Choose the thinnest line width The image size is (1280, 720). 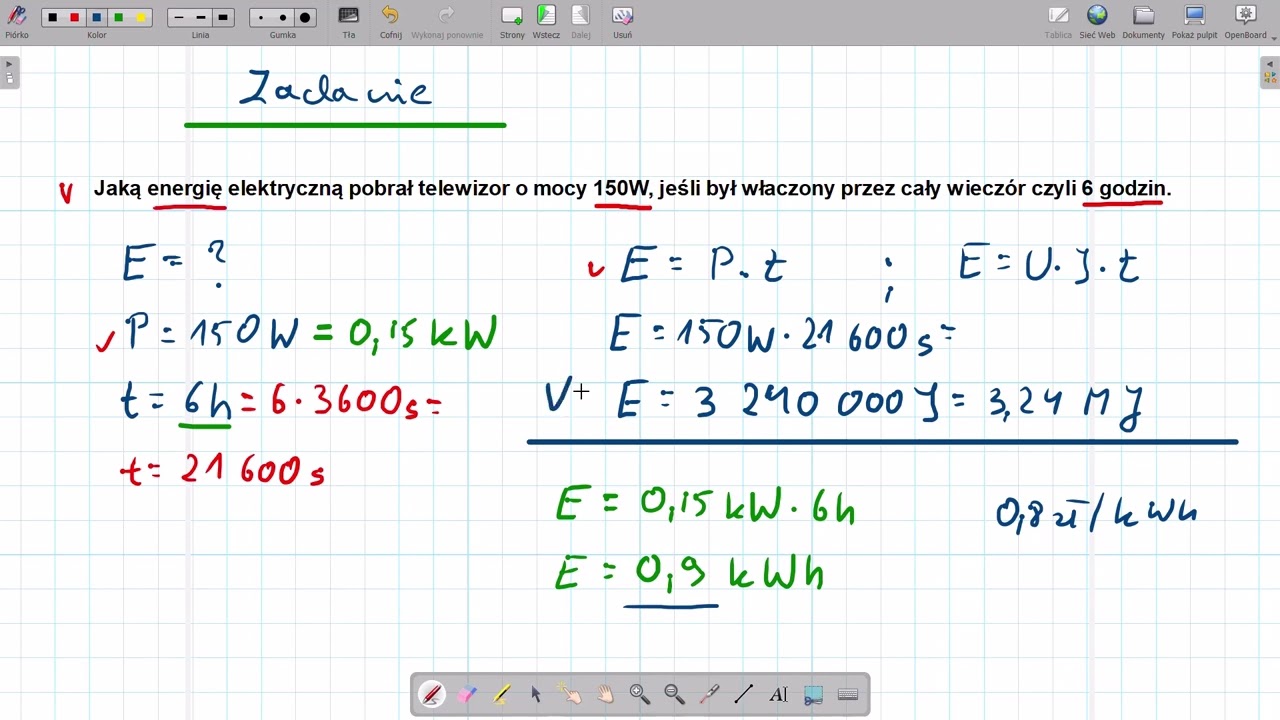[x=179, y=18]
